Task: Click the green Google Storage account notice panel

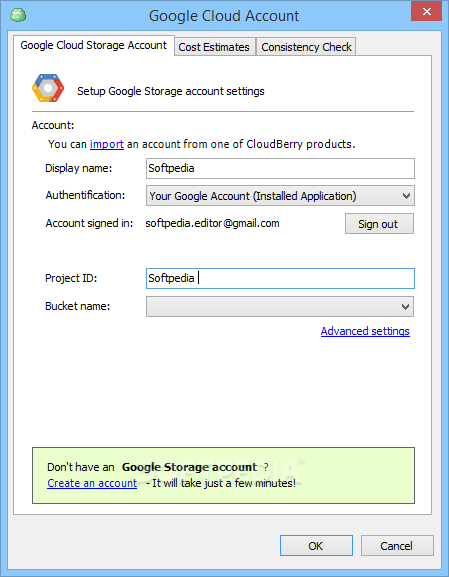Action: click(223, 475)
